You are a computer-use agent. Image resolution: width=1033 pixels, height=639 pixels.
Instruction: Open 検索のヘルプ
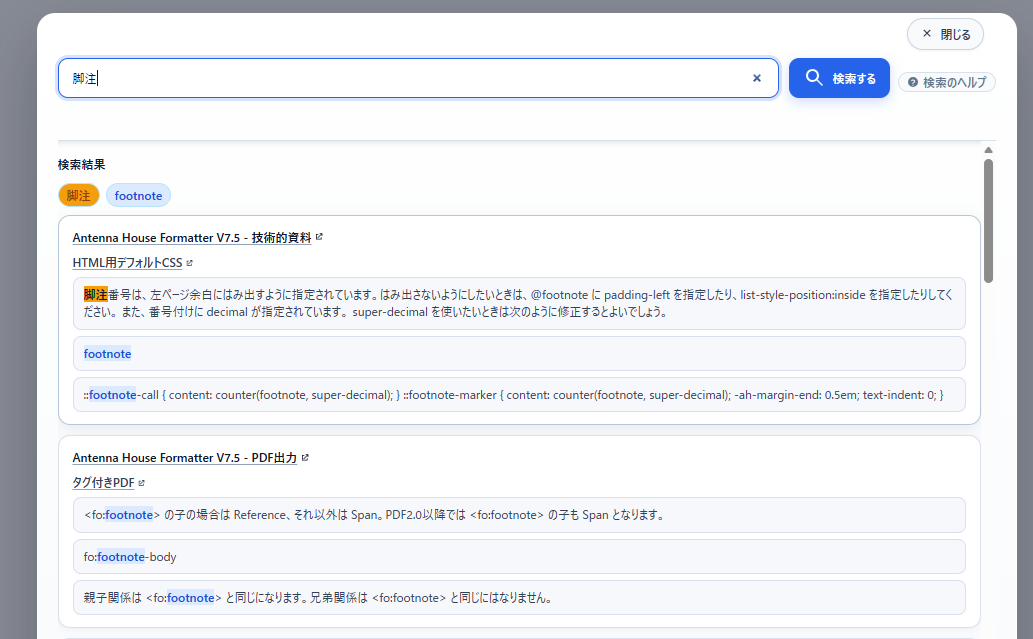[x=947, y=82]
